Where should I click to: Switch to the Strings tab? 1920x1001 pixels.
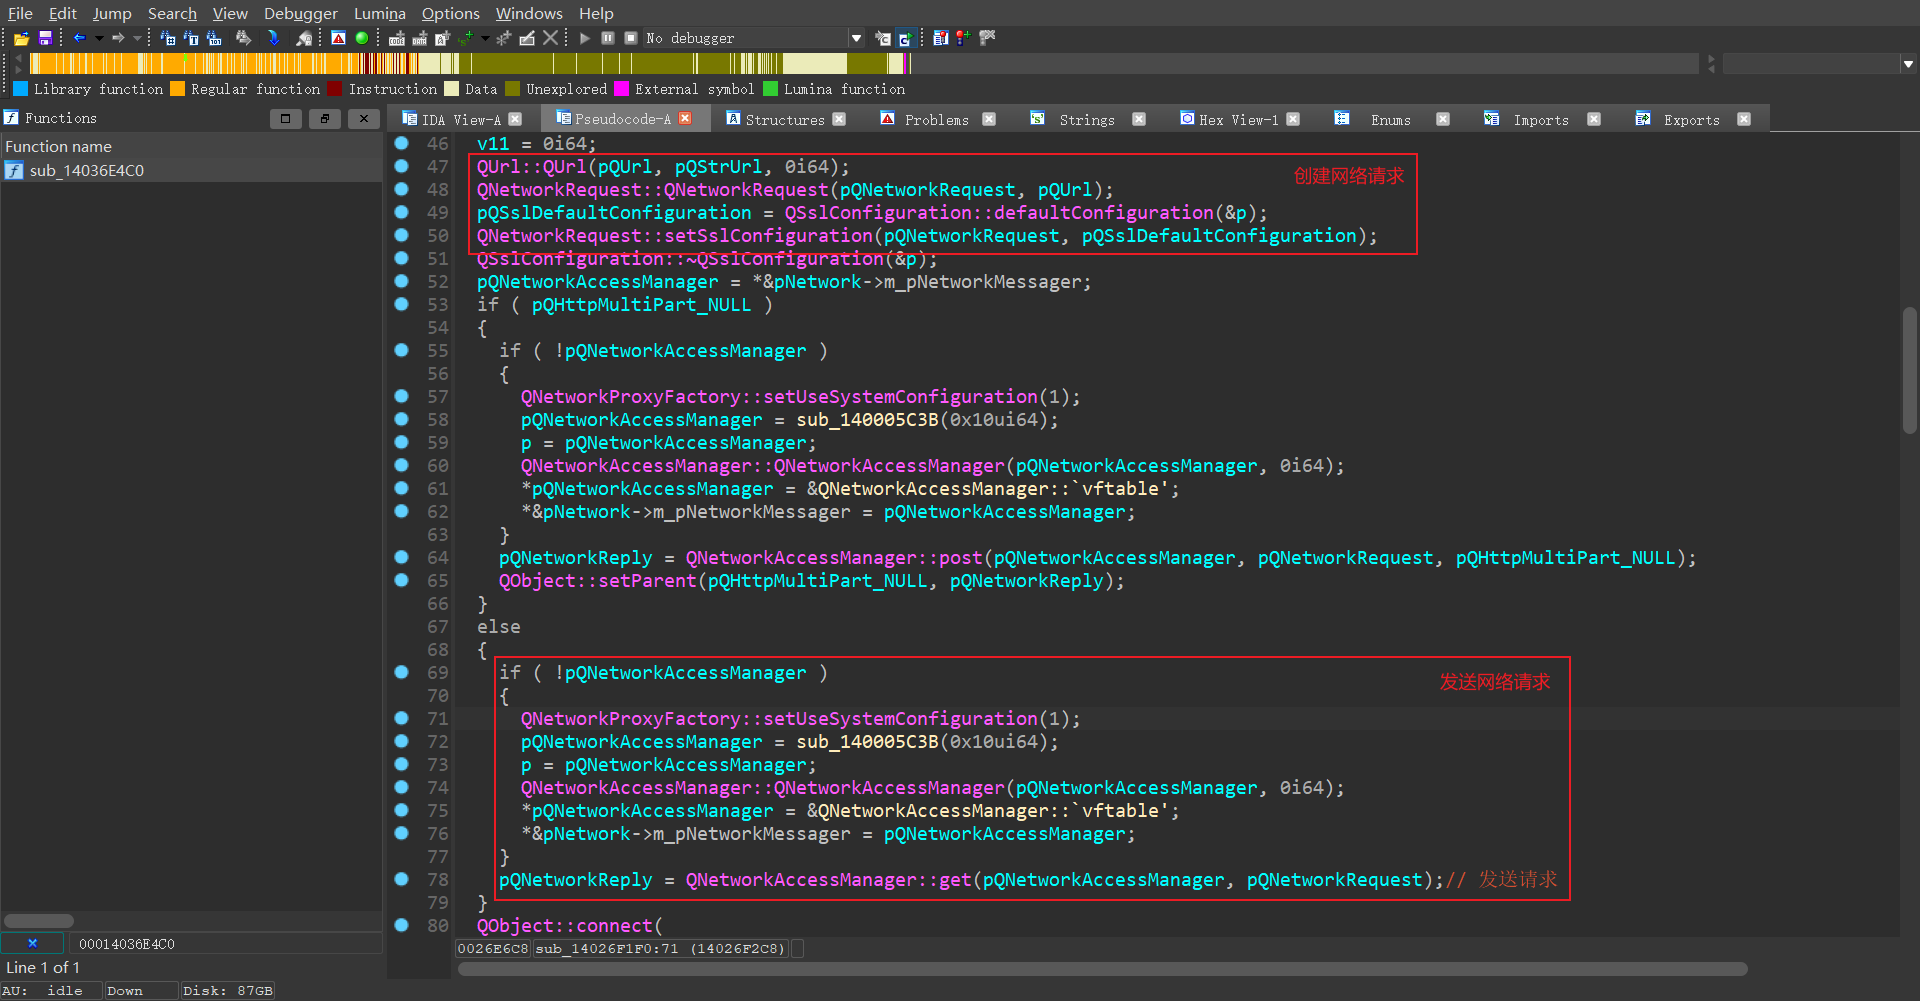pos(1086,119)
